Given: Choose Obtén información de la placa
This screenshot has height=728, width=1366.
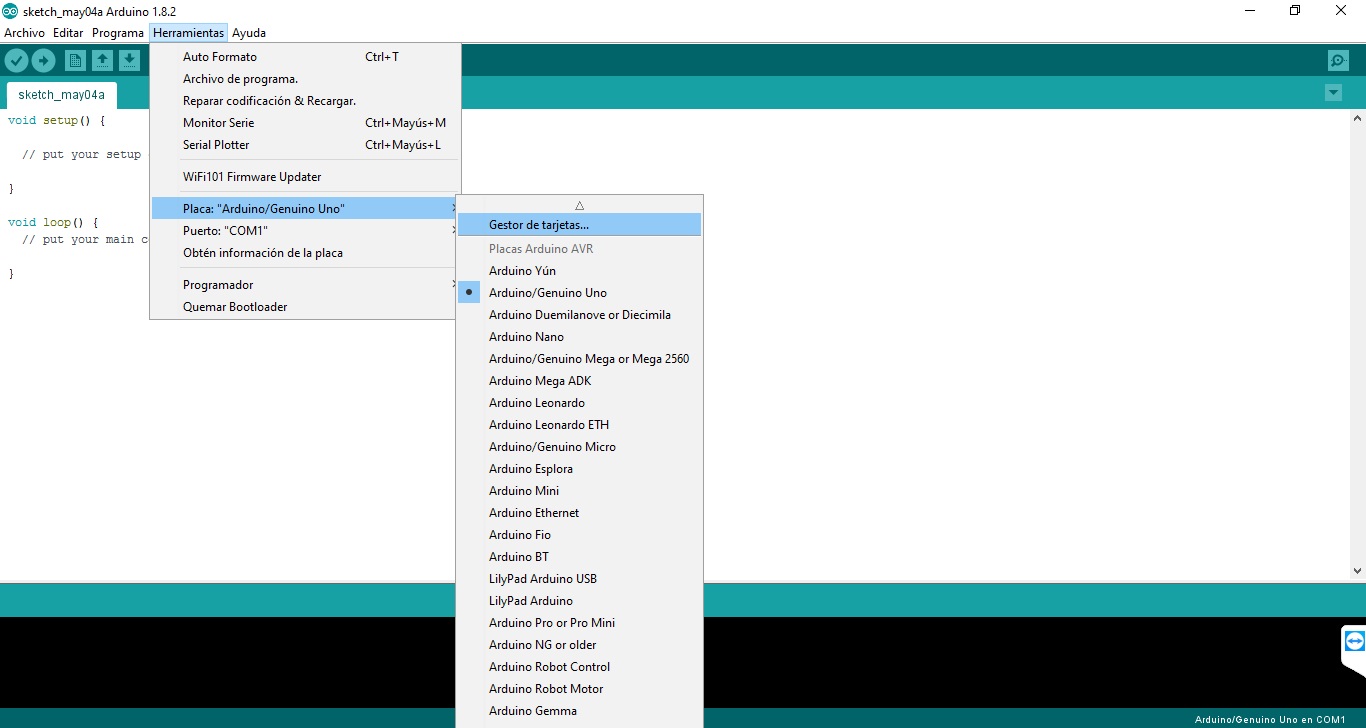Looking at the screenshot, I should [x=305, y=253].
